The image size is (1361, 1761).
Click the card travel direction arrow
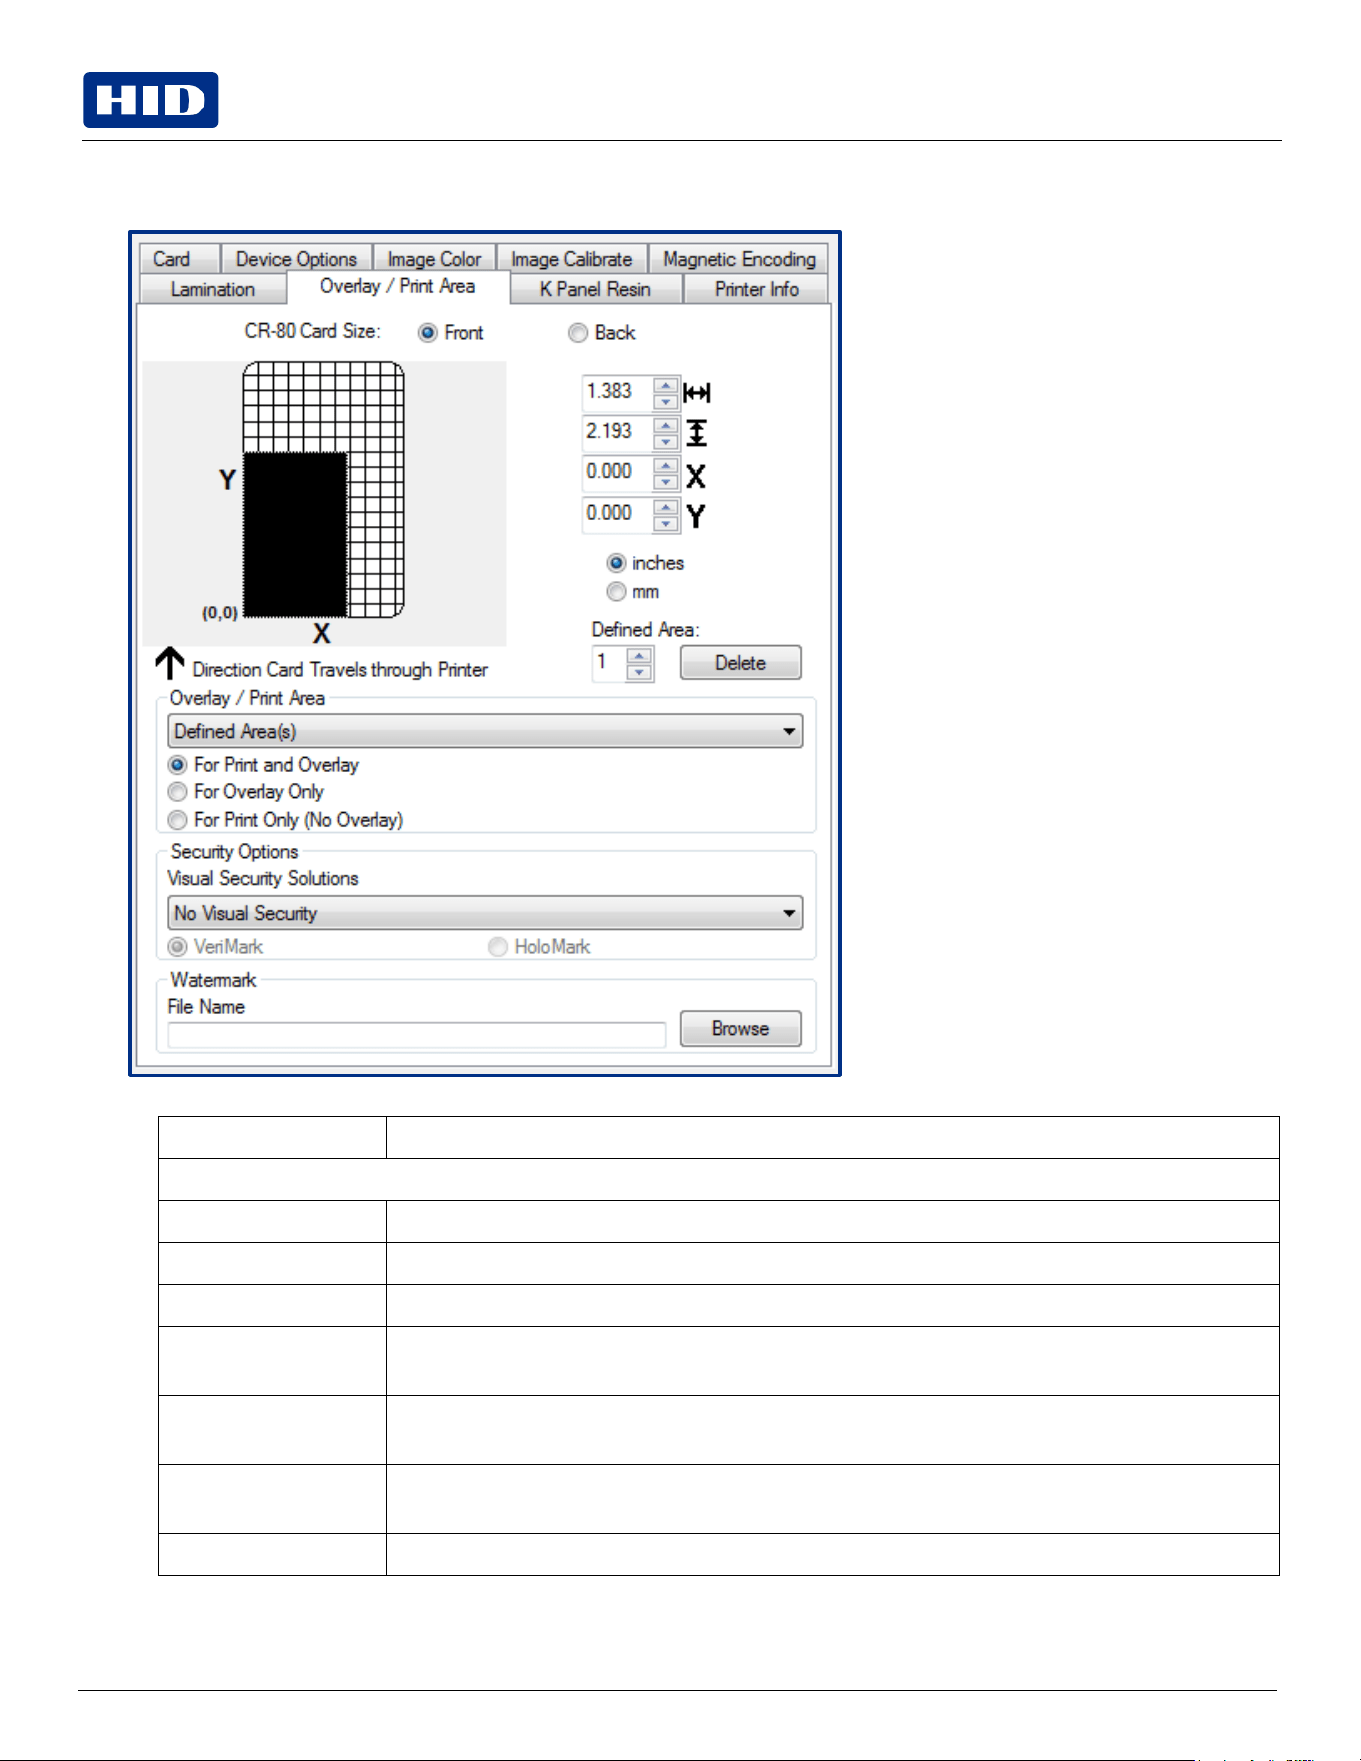click(x=170, y=664)
